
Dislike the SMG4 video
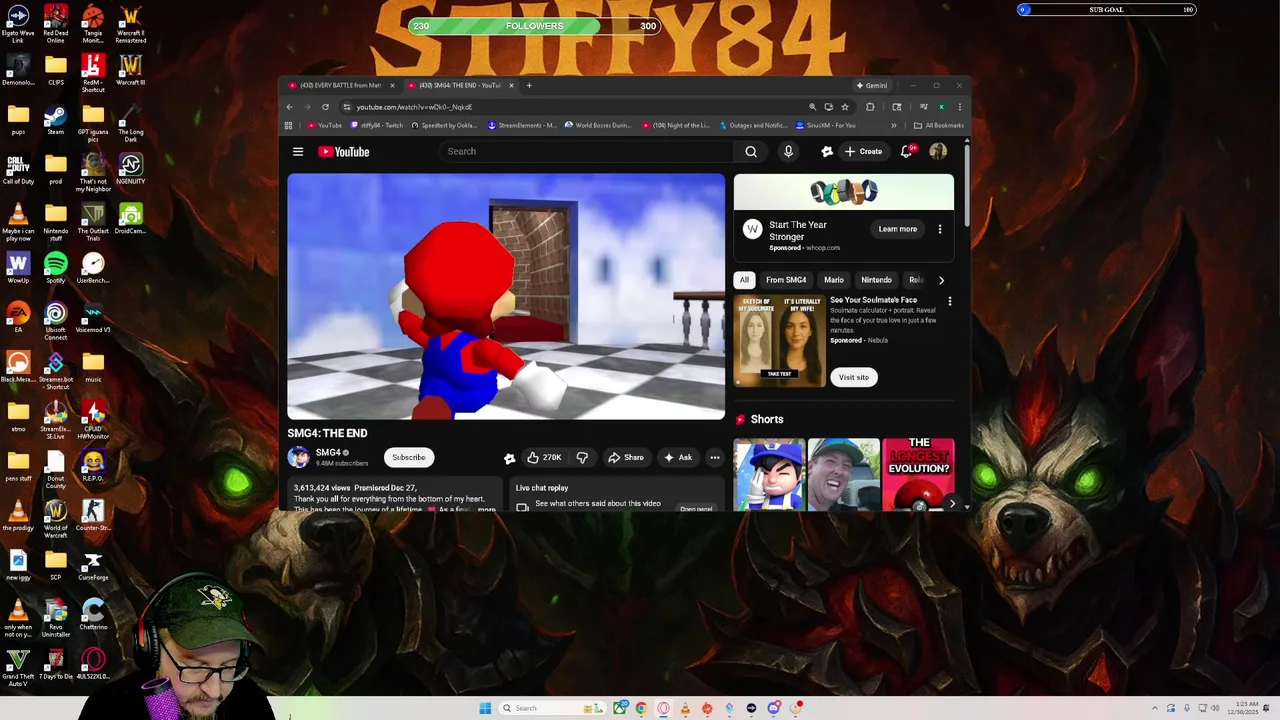pos(582,457)
